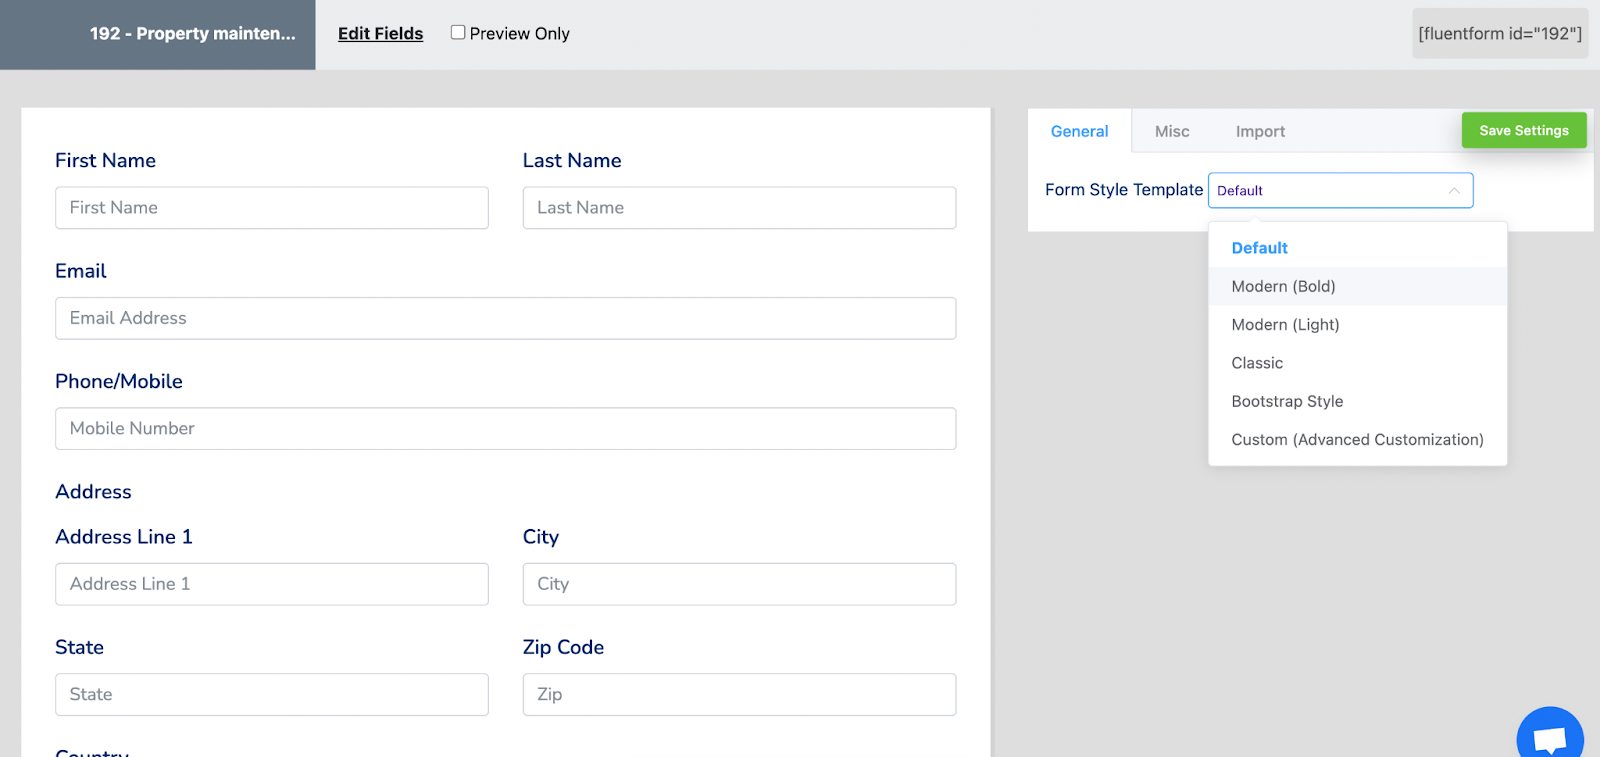Viewport: 1600px width, 757px height.
Task: Click into the Email Address field
Action: point(505,318)
